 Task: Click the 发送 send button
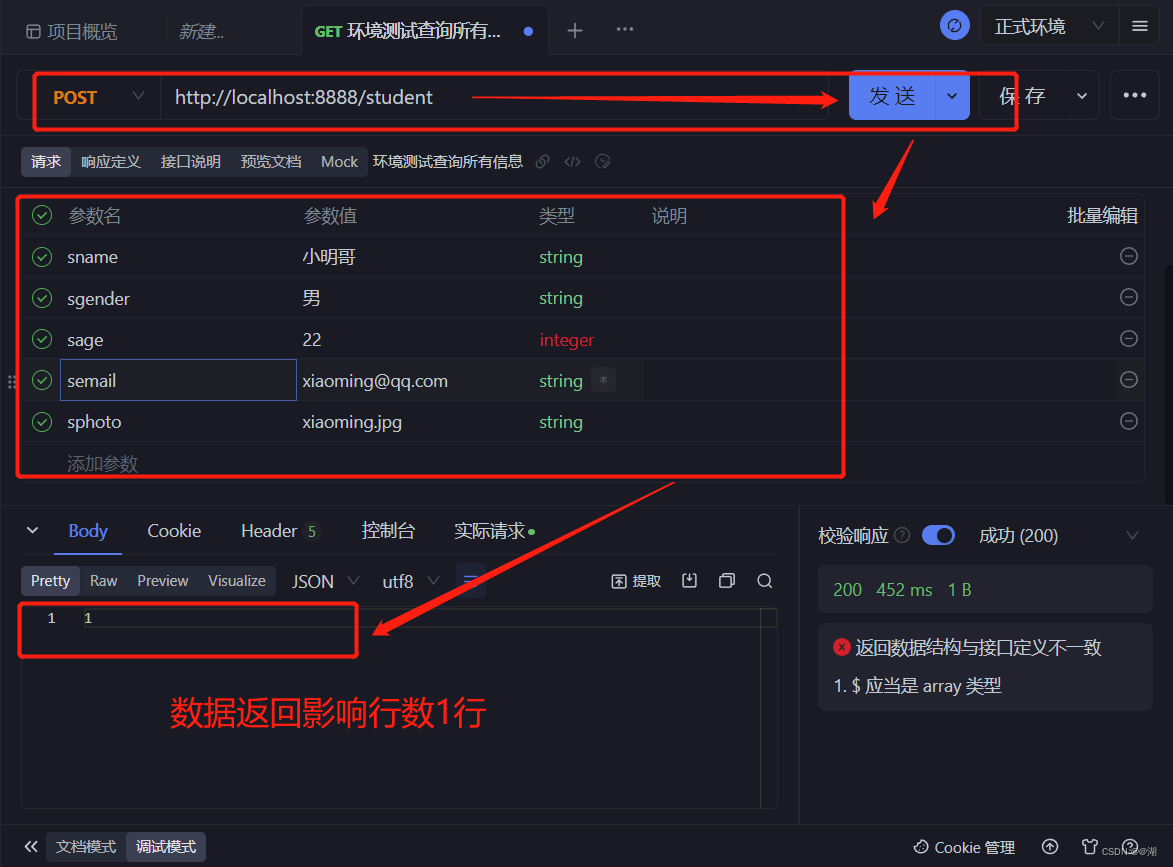point(892,96)
